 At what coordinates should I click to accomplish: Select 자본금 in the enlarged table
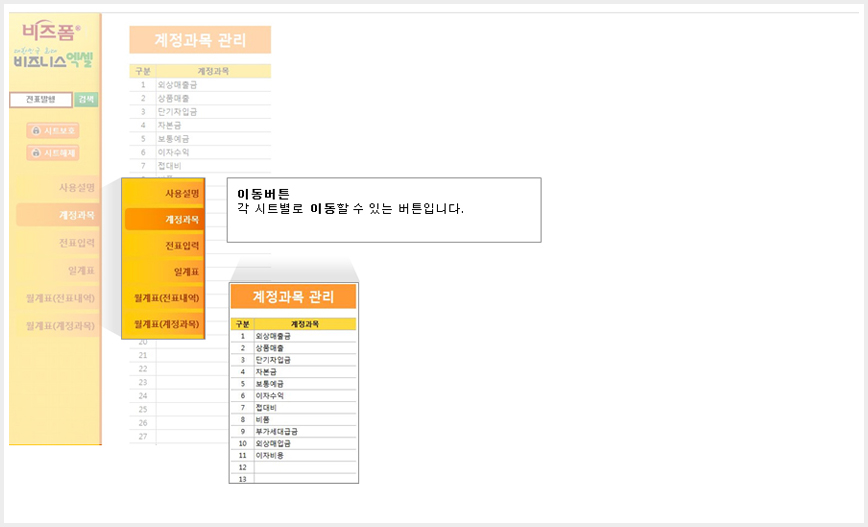[x=266, y=372]
